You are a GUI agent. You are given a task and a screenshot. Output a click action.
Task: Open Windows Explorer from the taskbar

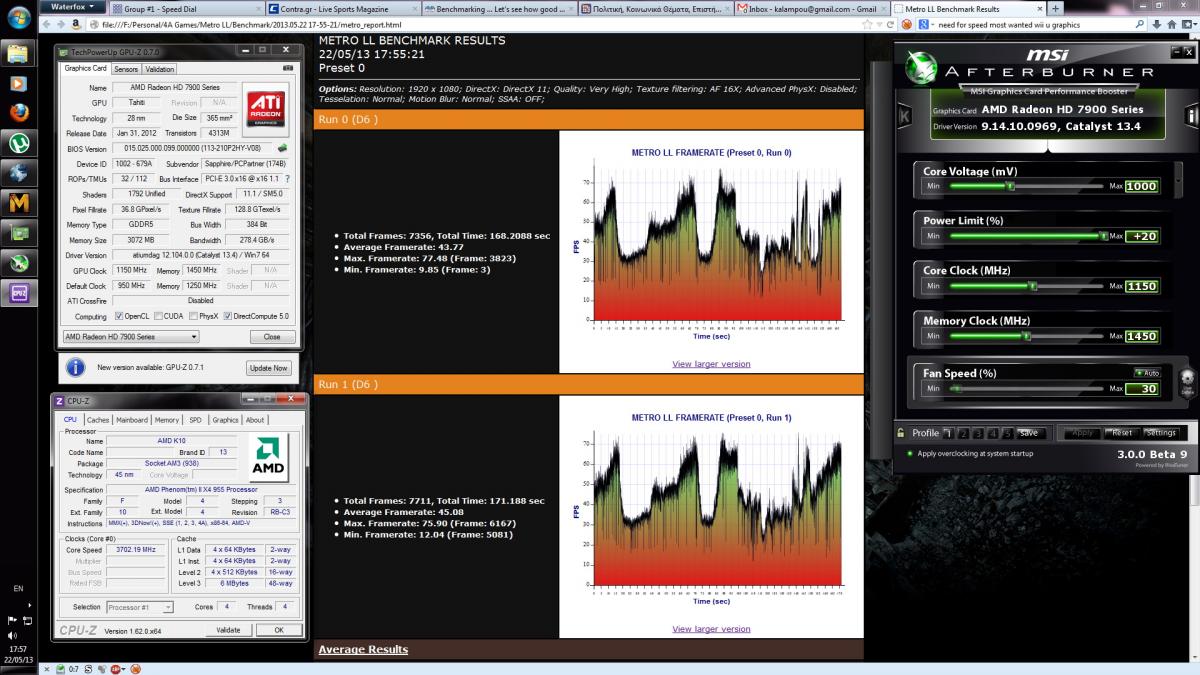pos(18,51)
